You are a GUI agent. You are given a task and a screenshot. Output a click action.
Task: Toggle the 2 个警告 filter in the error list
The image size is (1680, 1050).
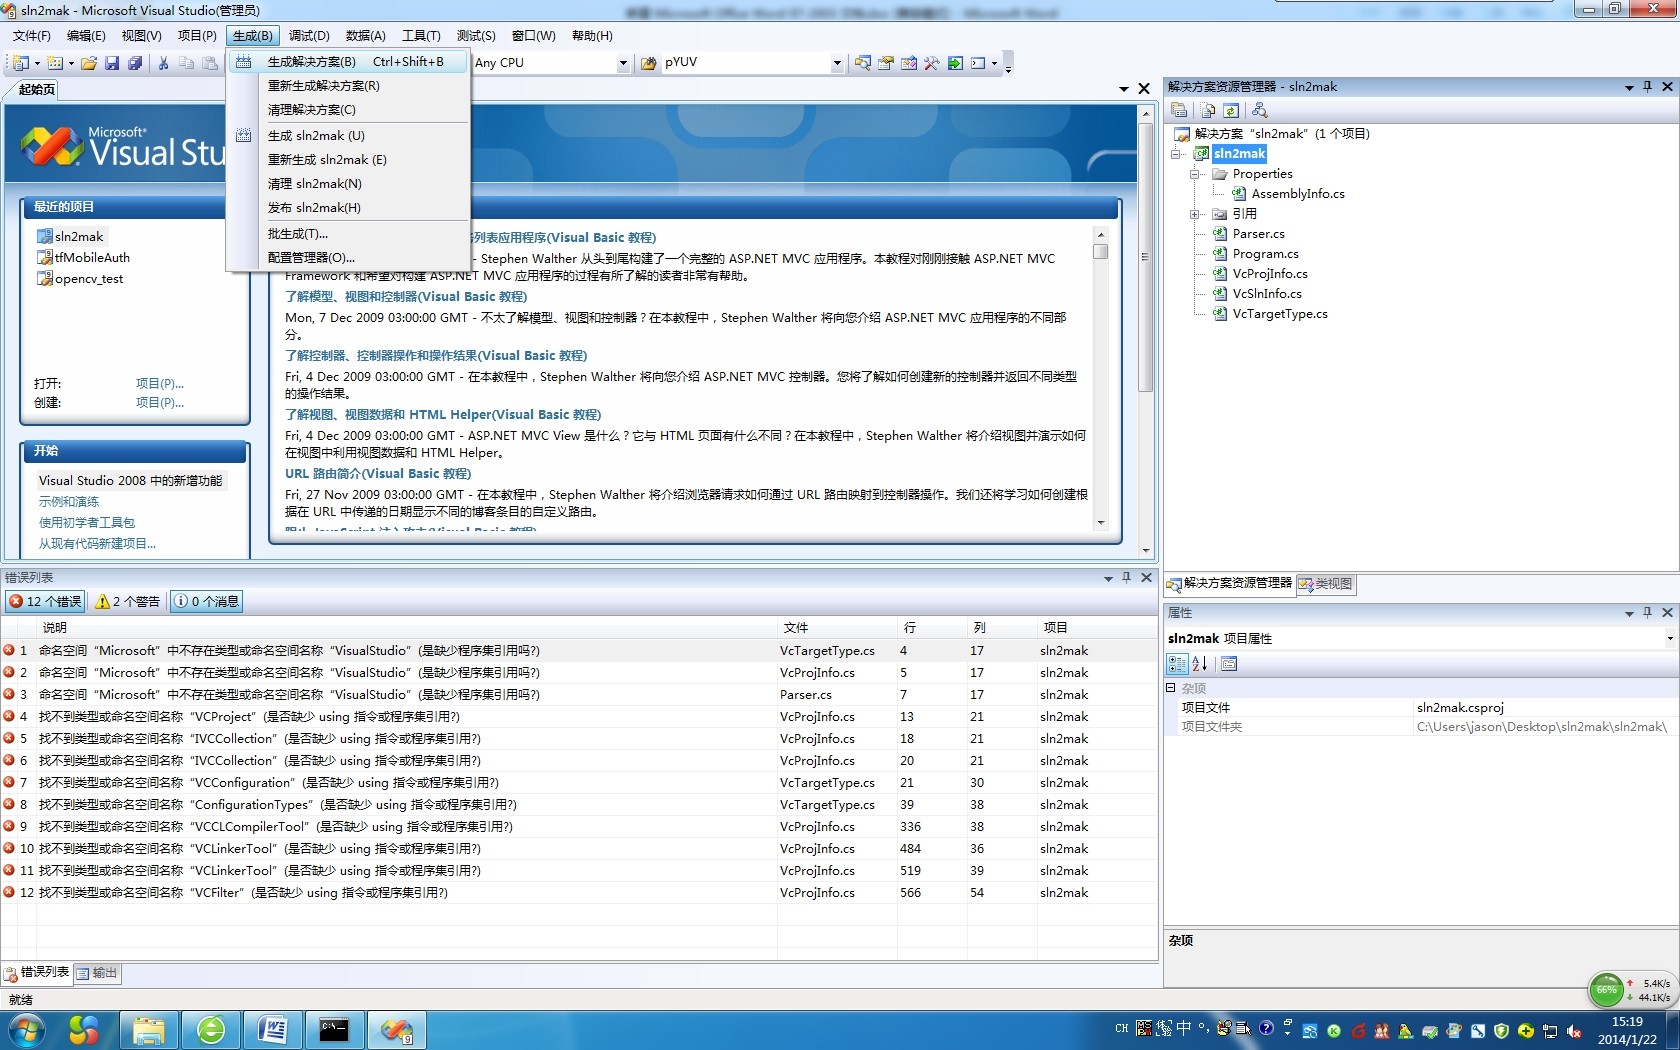[126, 601]
